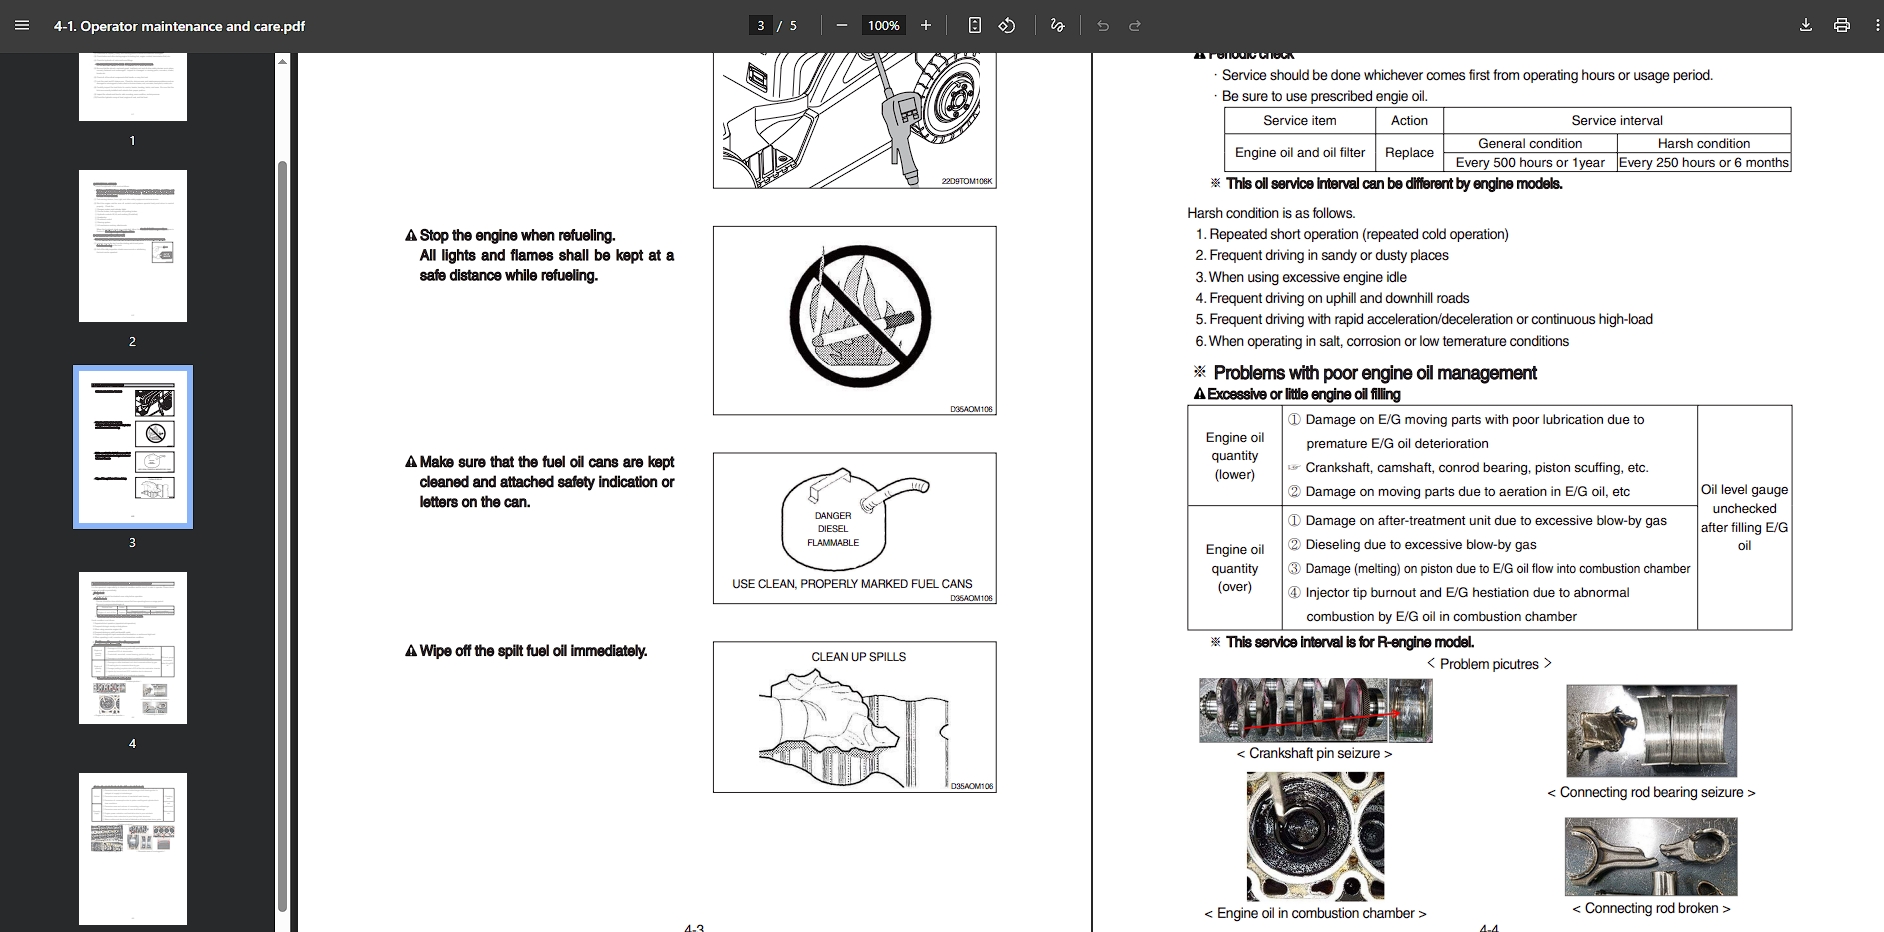Rotate the pages counterclockwise
This screenshot has height=932, width=1884.
coord(1006,25)
